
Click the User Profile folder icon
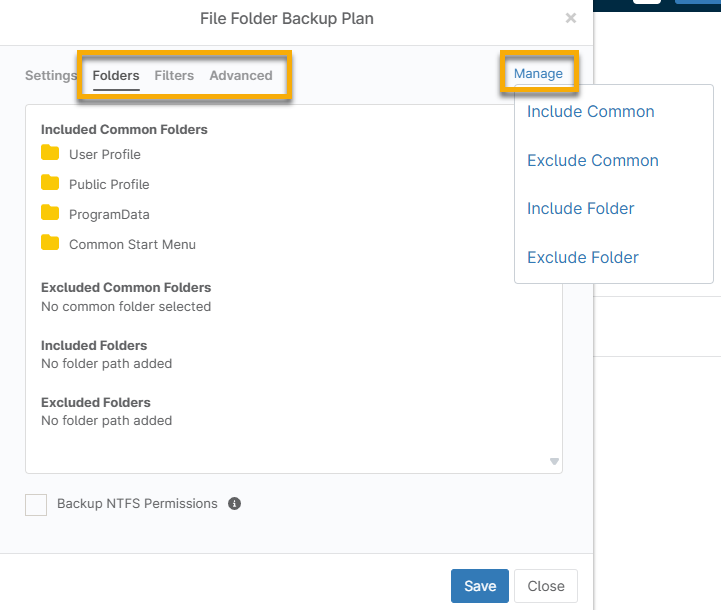click(50, 153)
